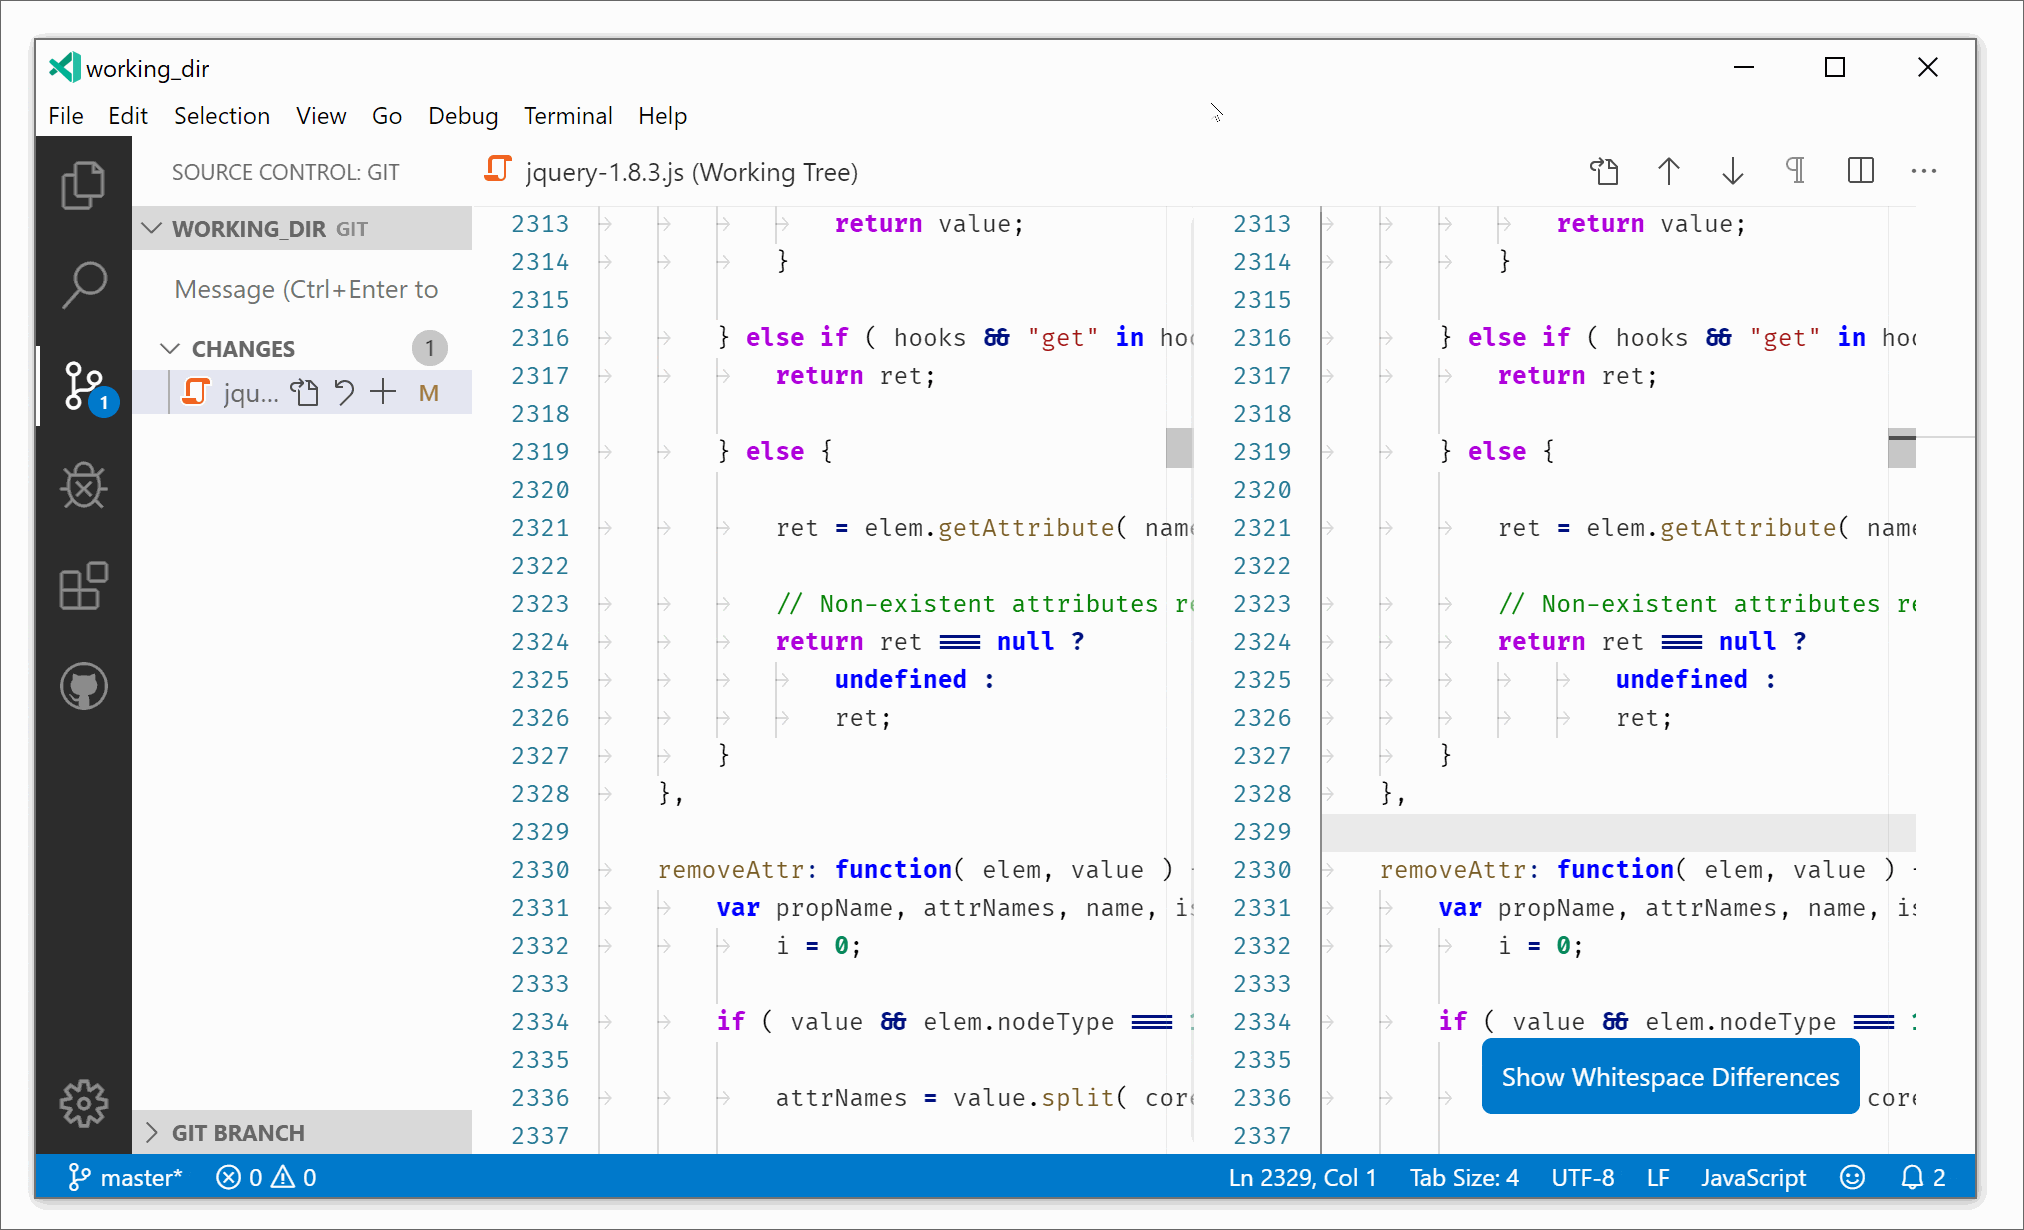Open Settings via the gear icon
The image size is (2024, 1230).
pos(84,1103)
